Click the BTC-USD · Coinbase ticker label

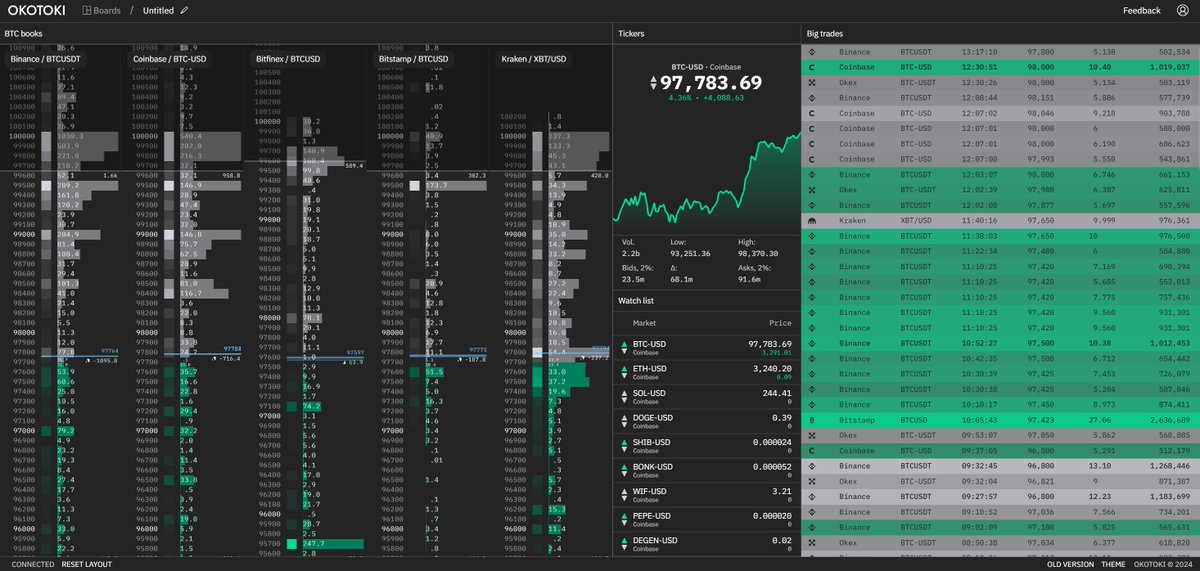click(x=706, y=66)
